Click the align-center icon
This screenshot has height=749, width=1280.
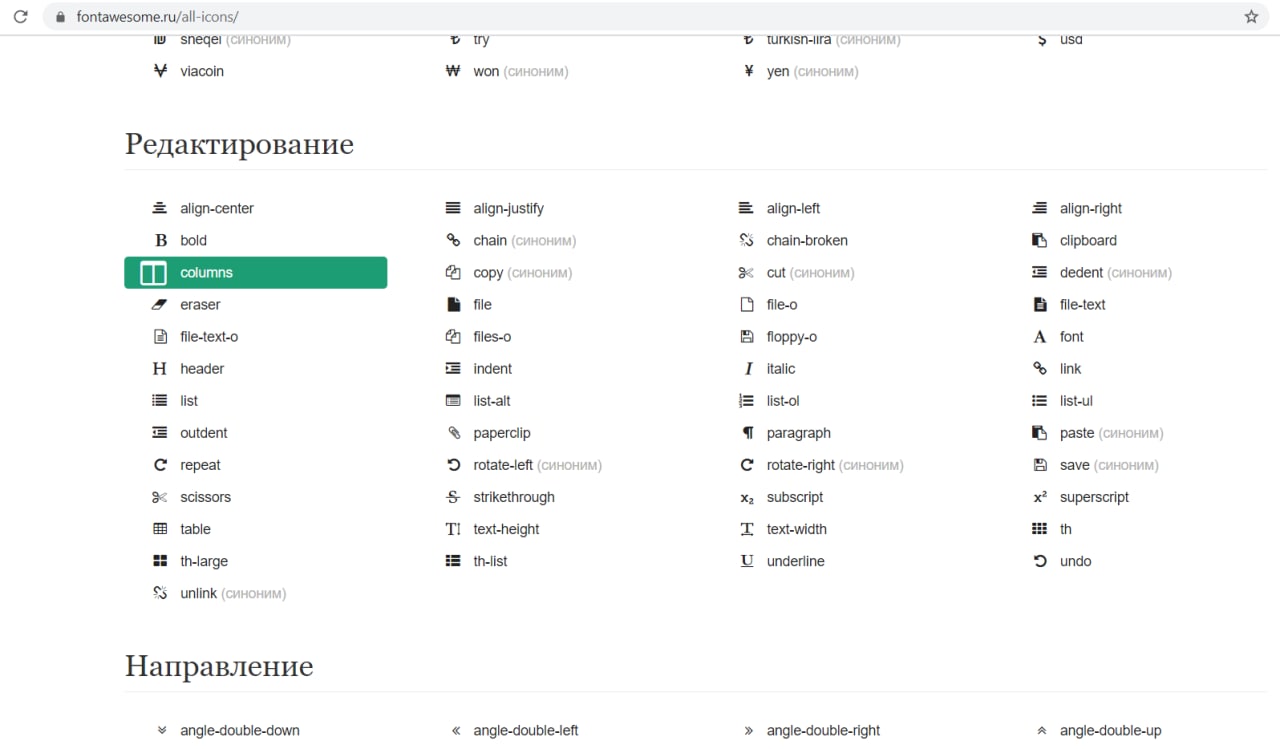pyautogui.click(x=160, y=208)
